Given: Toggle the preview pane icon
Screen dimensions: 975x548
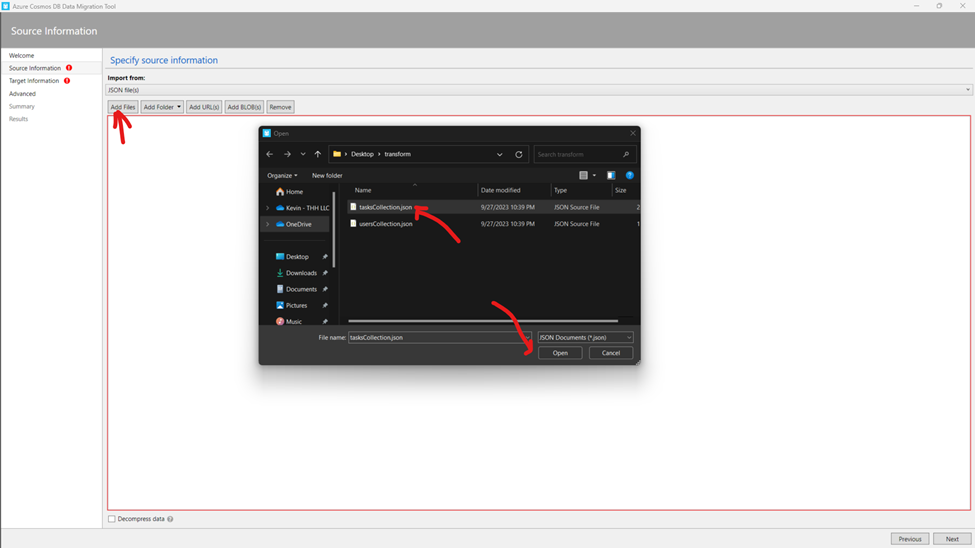Looking at the screenshot, I should pos(611,175).
